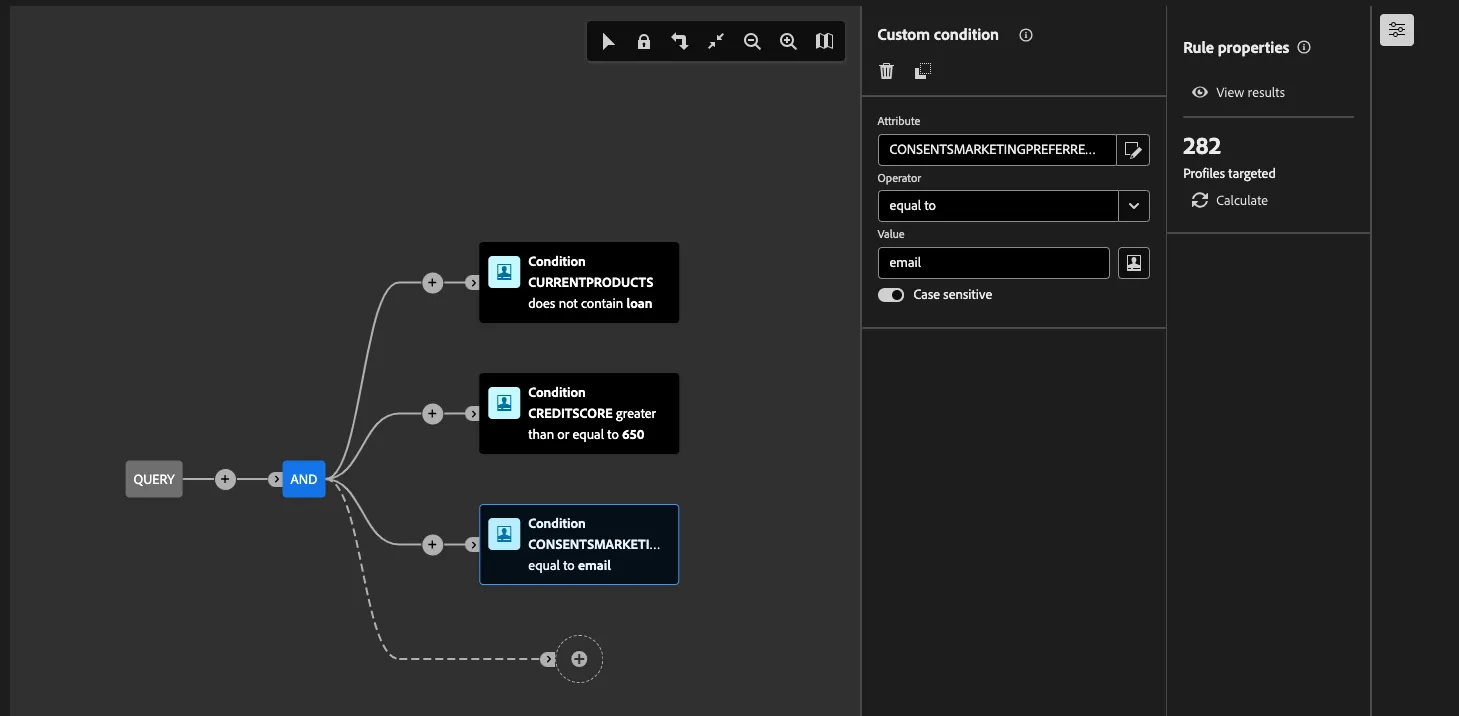
Task: Add a new condition with dashed plus circle
Action: click(579, 659)
